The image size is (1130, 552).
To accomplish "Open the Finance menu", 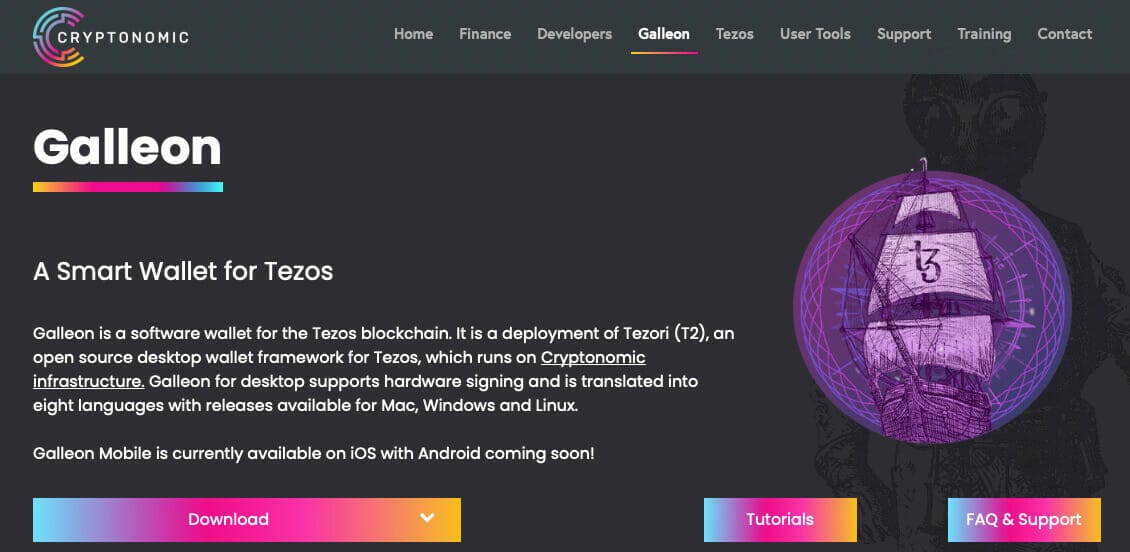I will click(485, 34).
